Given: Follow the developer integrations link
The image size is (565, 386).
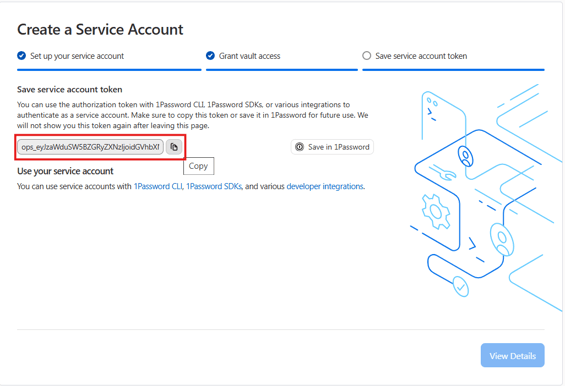Looking at the screenshot, I should [325, 186].
